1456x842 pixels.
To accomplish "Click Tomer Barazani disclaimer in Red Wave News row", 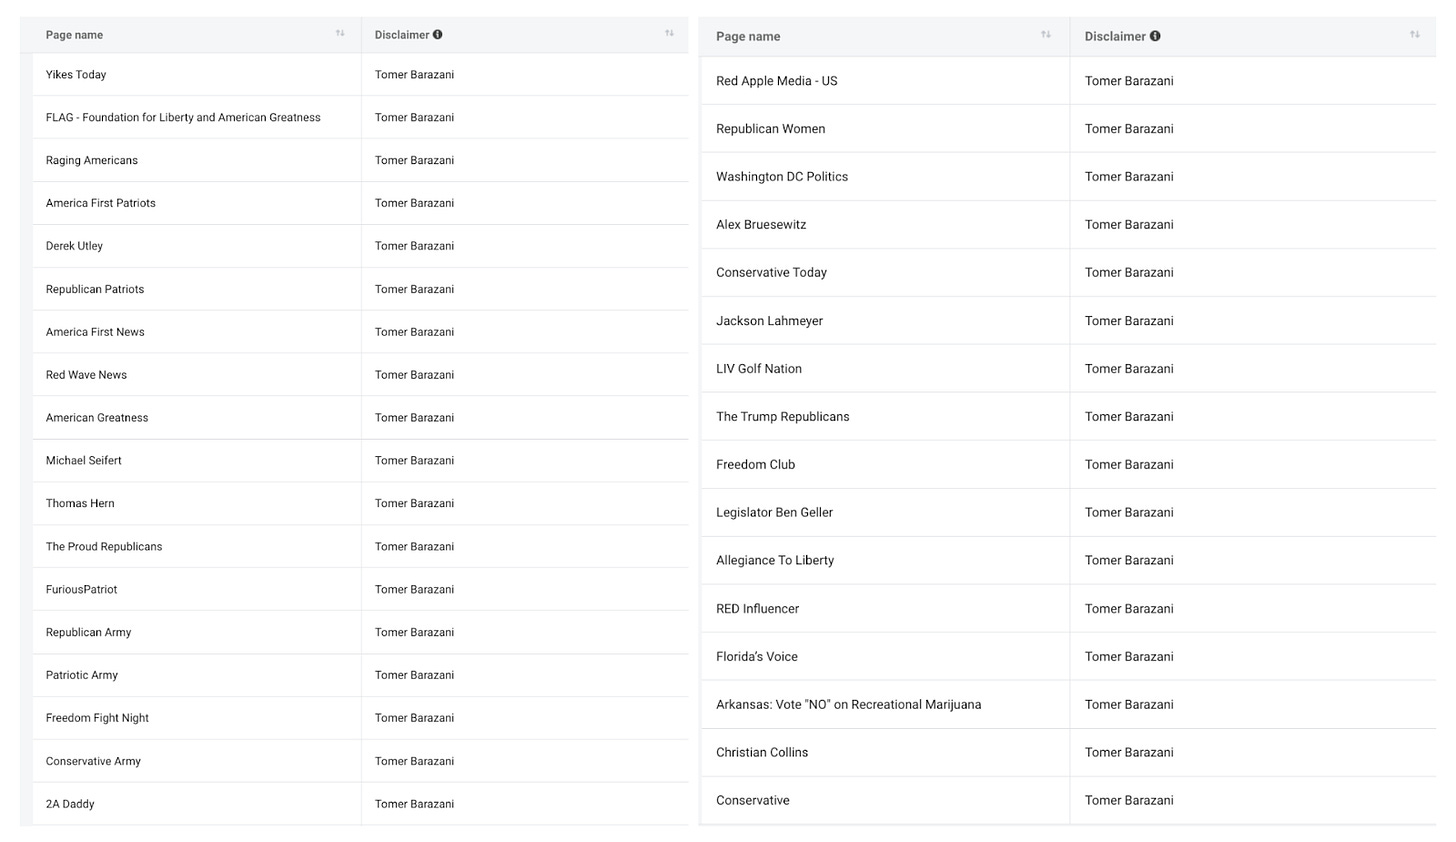I will pyautogui.click(x=414, y=375).
